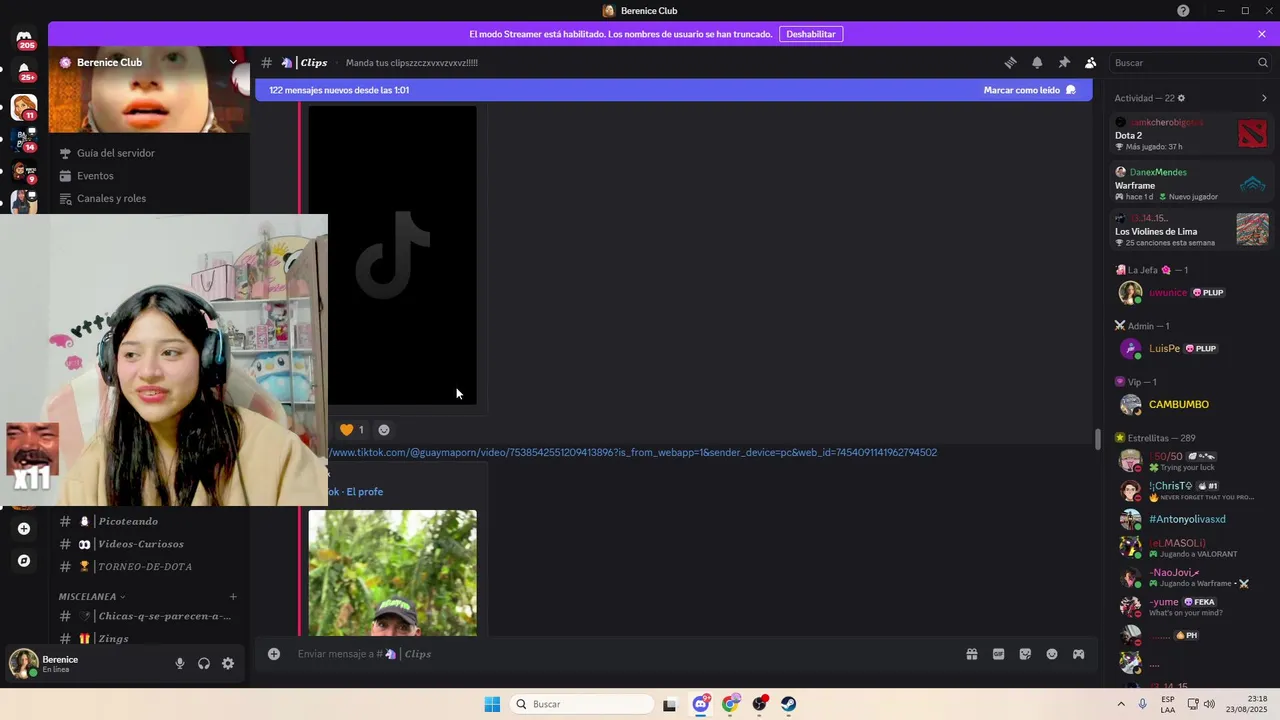Open Chrome from the taskbar

730,704
